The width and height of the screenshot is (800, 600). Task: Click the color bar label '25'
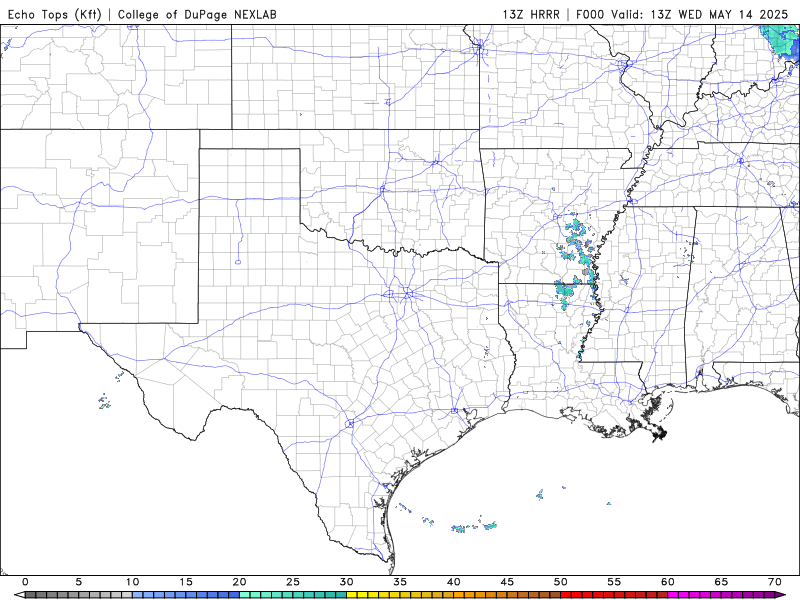click(x=293, y=582)
